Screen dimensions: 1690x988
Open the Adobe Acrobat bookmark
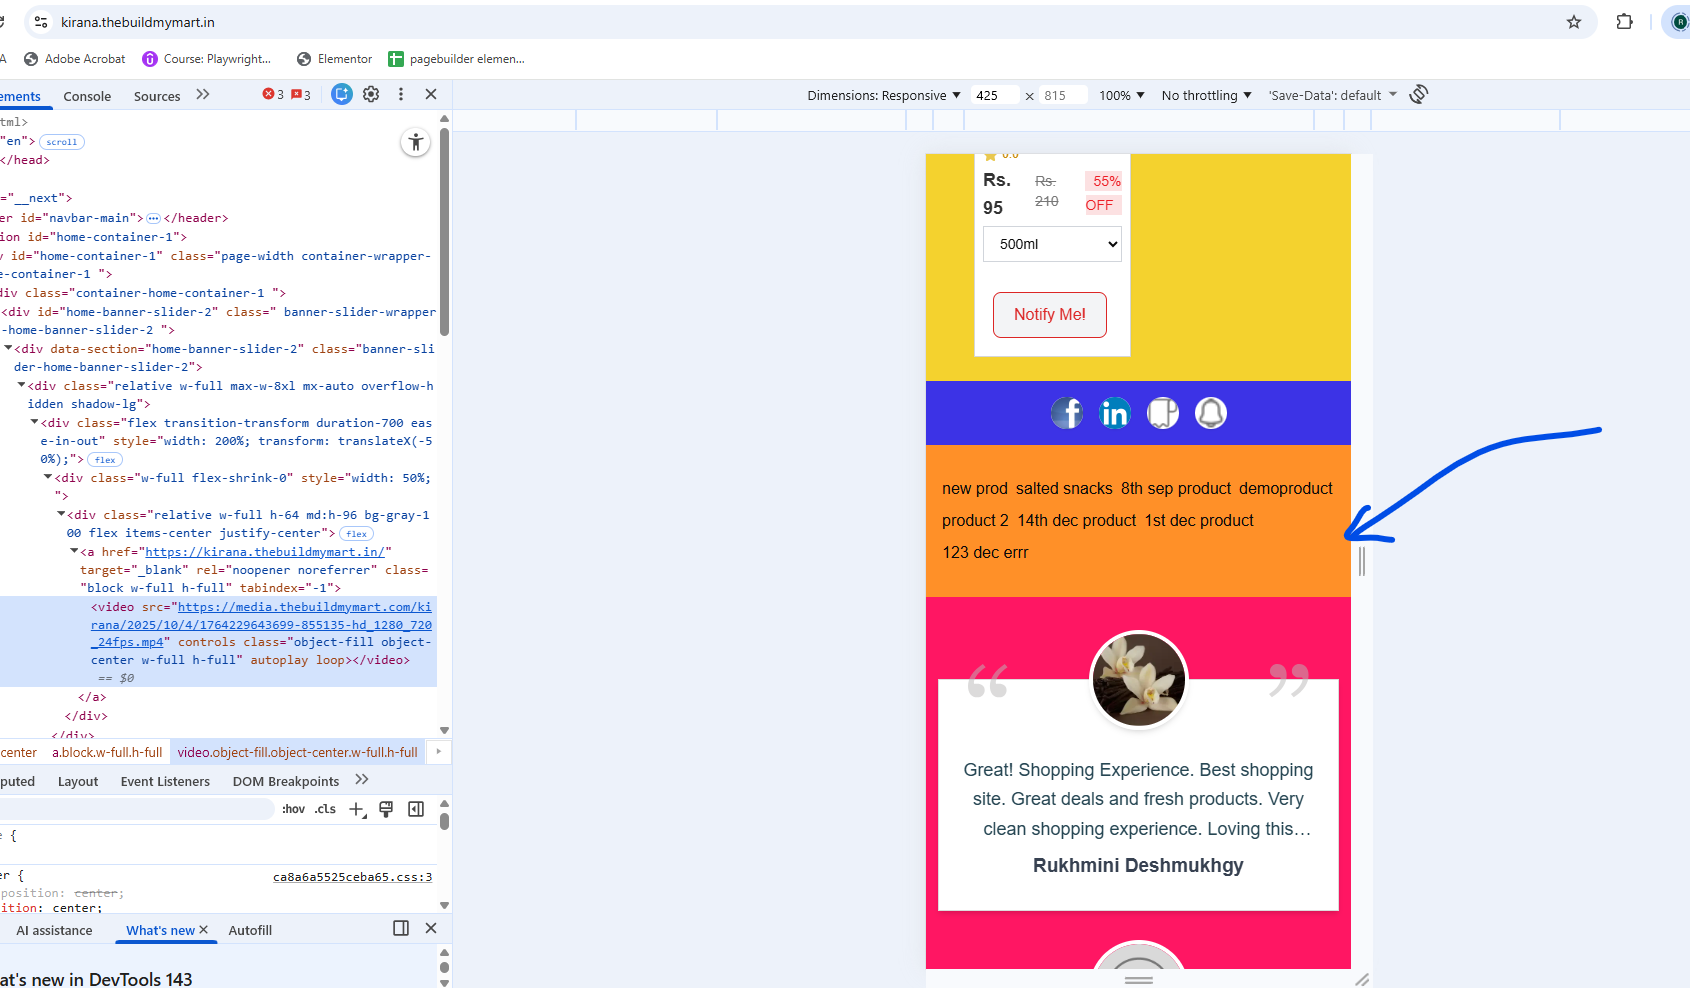(x=75, y=59)
